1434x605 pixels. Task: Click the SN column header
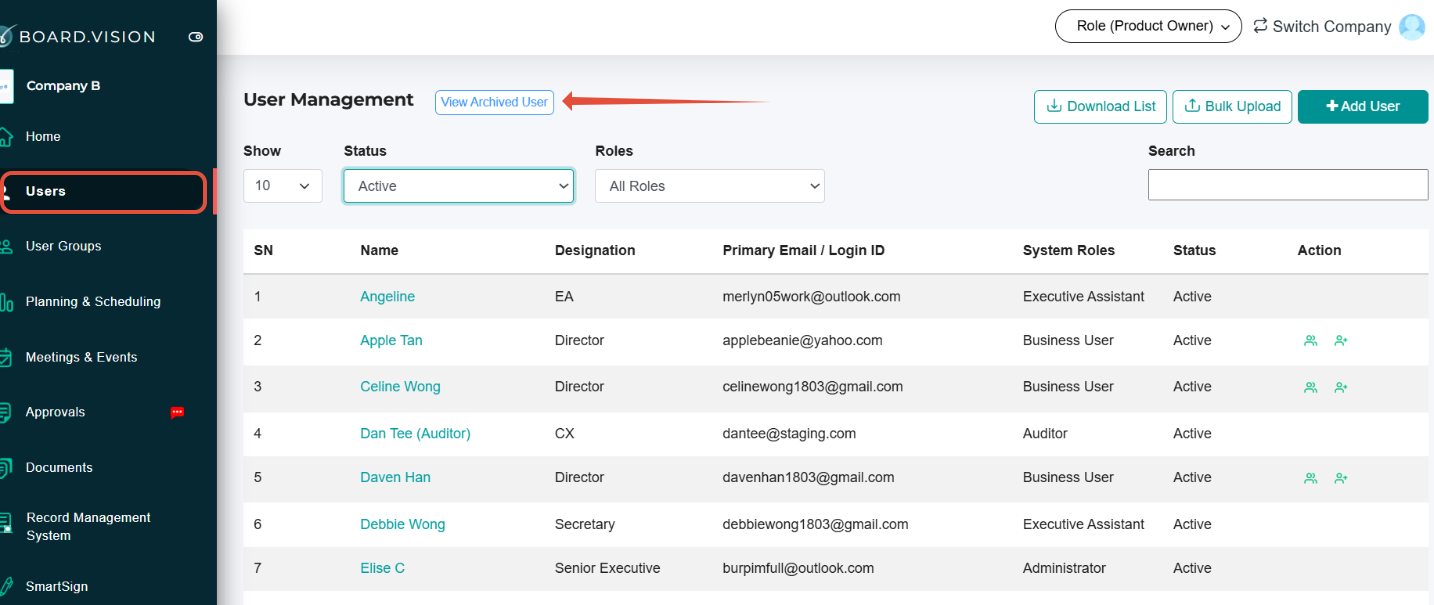coord(263,251)
